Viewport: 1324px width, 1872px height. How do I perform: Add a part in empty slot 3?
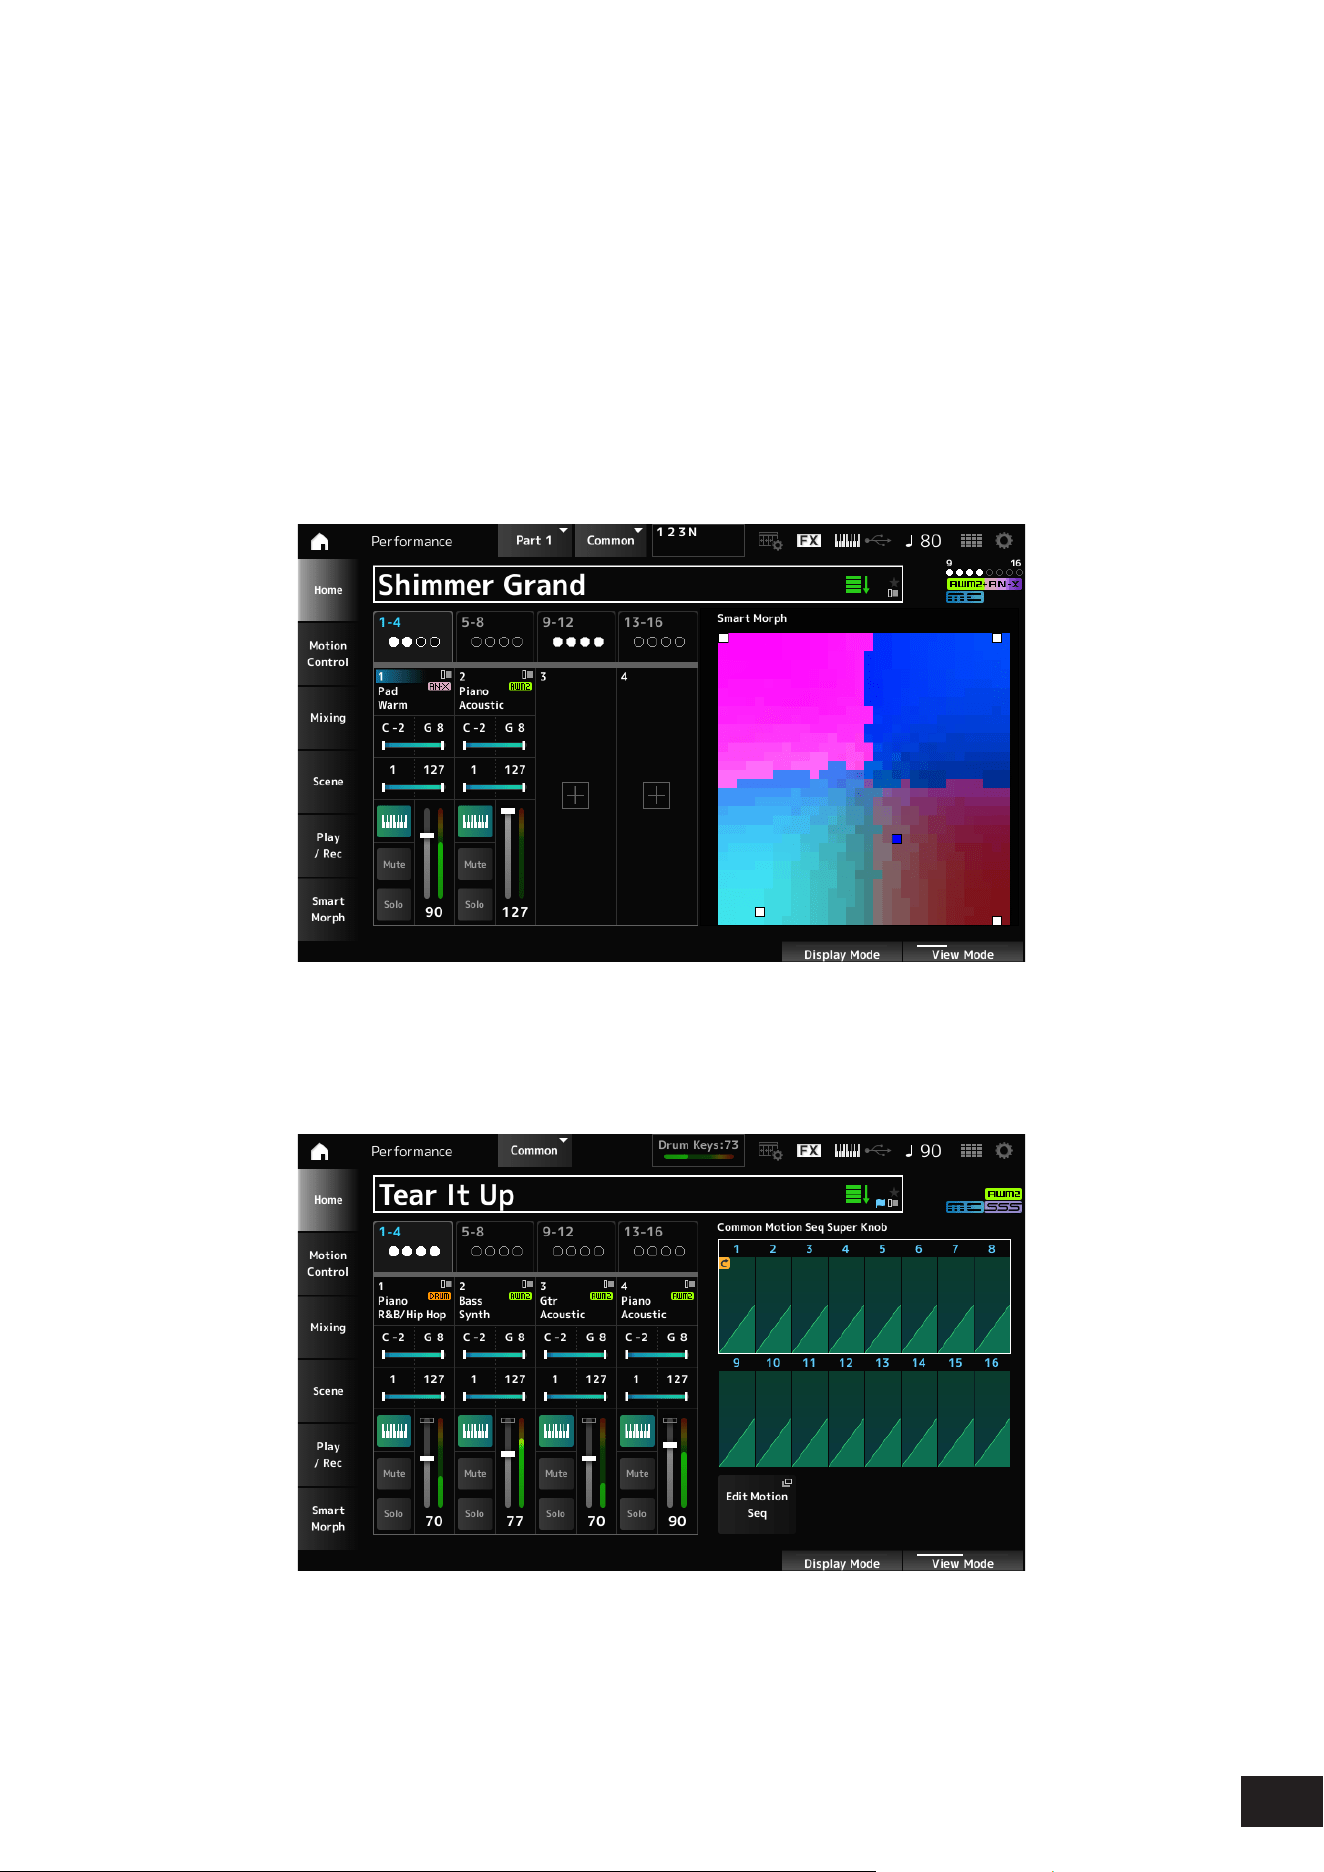(x=575, y=795)
